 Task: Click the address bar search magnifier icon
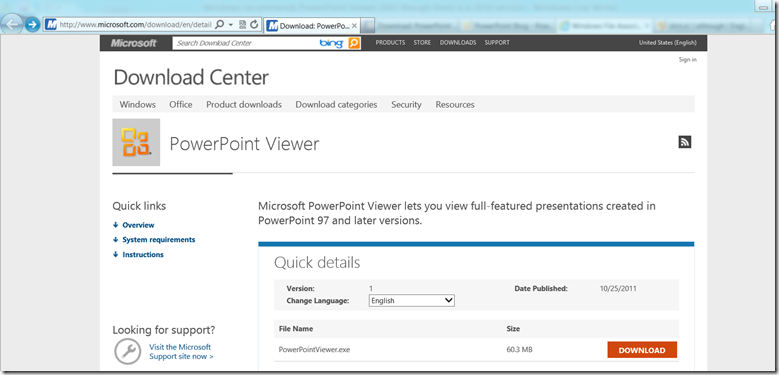tap(220, 24)
